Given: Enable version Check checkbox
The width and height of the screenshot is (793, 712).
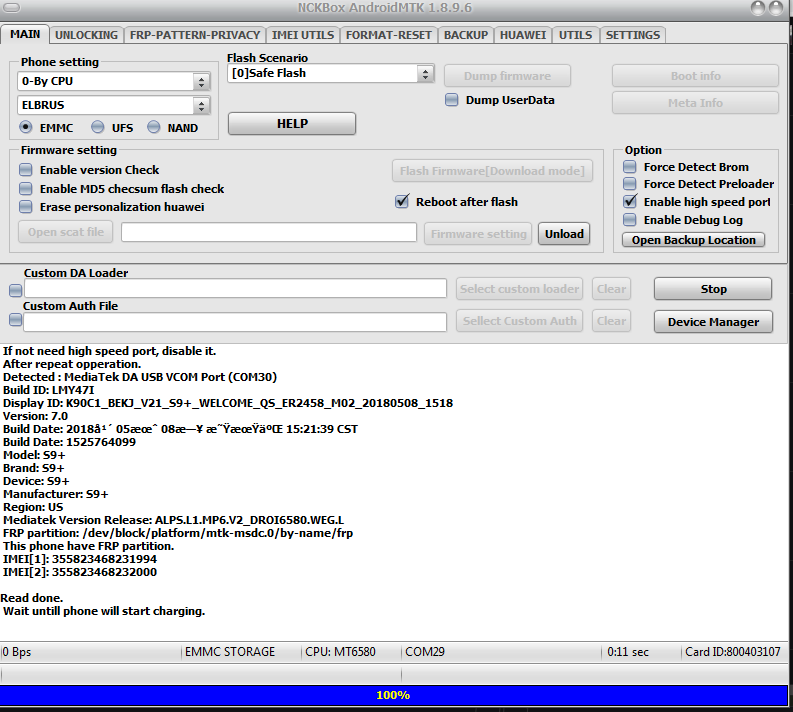Looking at the screenshot, I should pyautogui.click(x=25, y=169).
